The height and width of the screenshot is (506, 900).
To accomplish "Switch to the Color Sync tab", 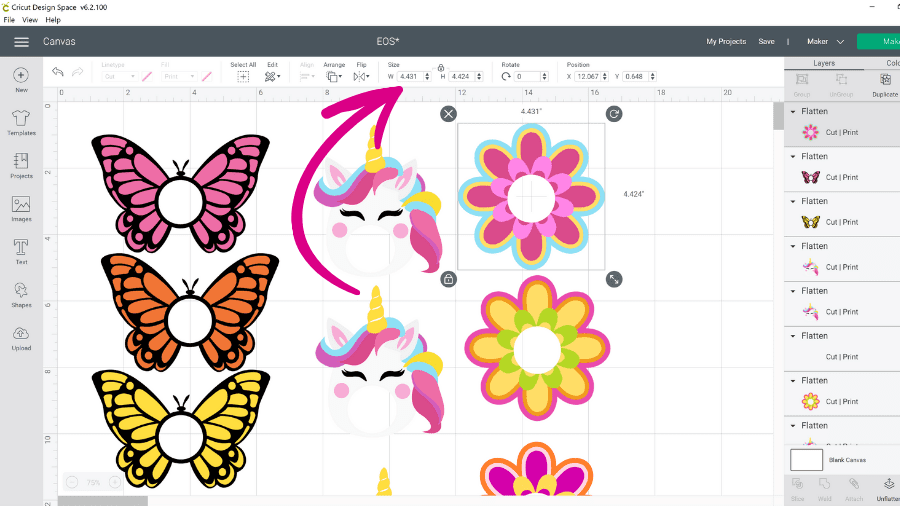I will click(892, 63).
